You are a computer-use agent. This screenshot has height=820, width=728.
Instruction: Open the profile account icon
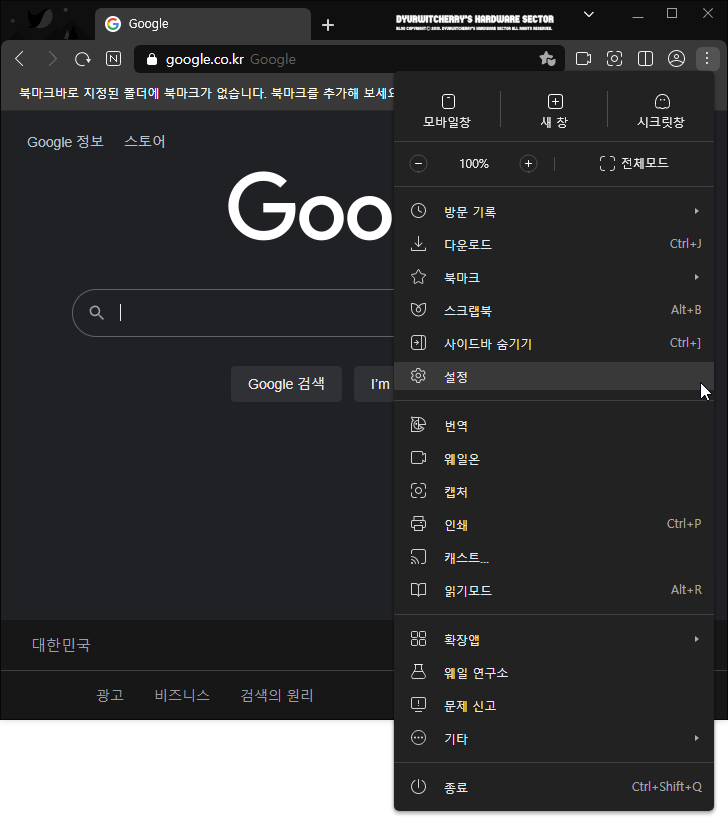(x=676, y=59)
